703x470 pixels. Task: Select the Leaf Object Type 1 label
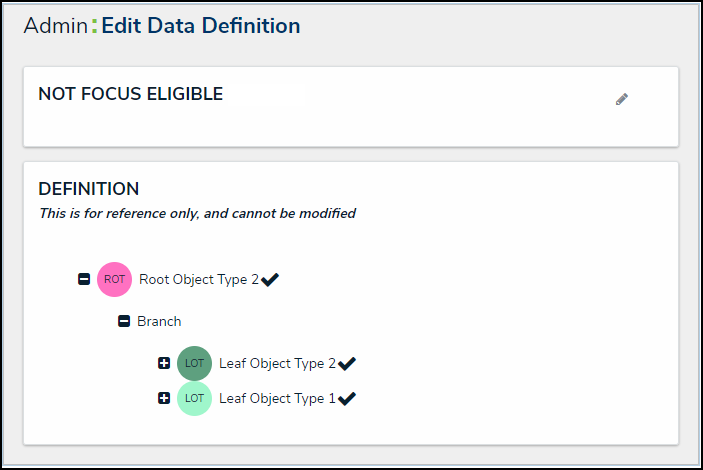tap(277, 399)
